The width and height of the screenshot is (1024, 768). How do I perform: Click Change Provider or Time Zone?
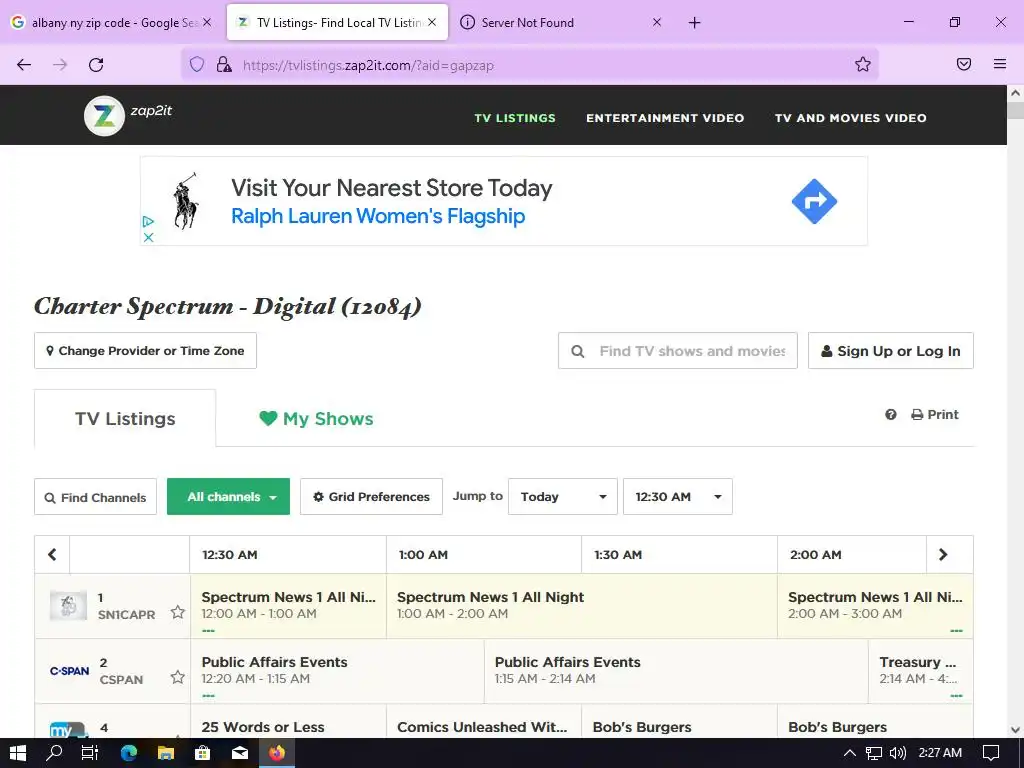(146, 351)
